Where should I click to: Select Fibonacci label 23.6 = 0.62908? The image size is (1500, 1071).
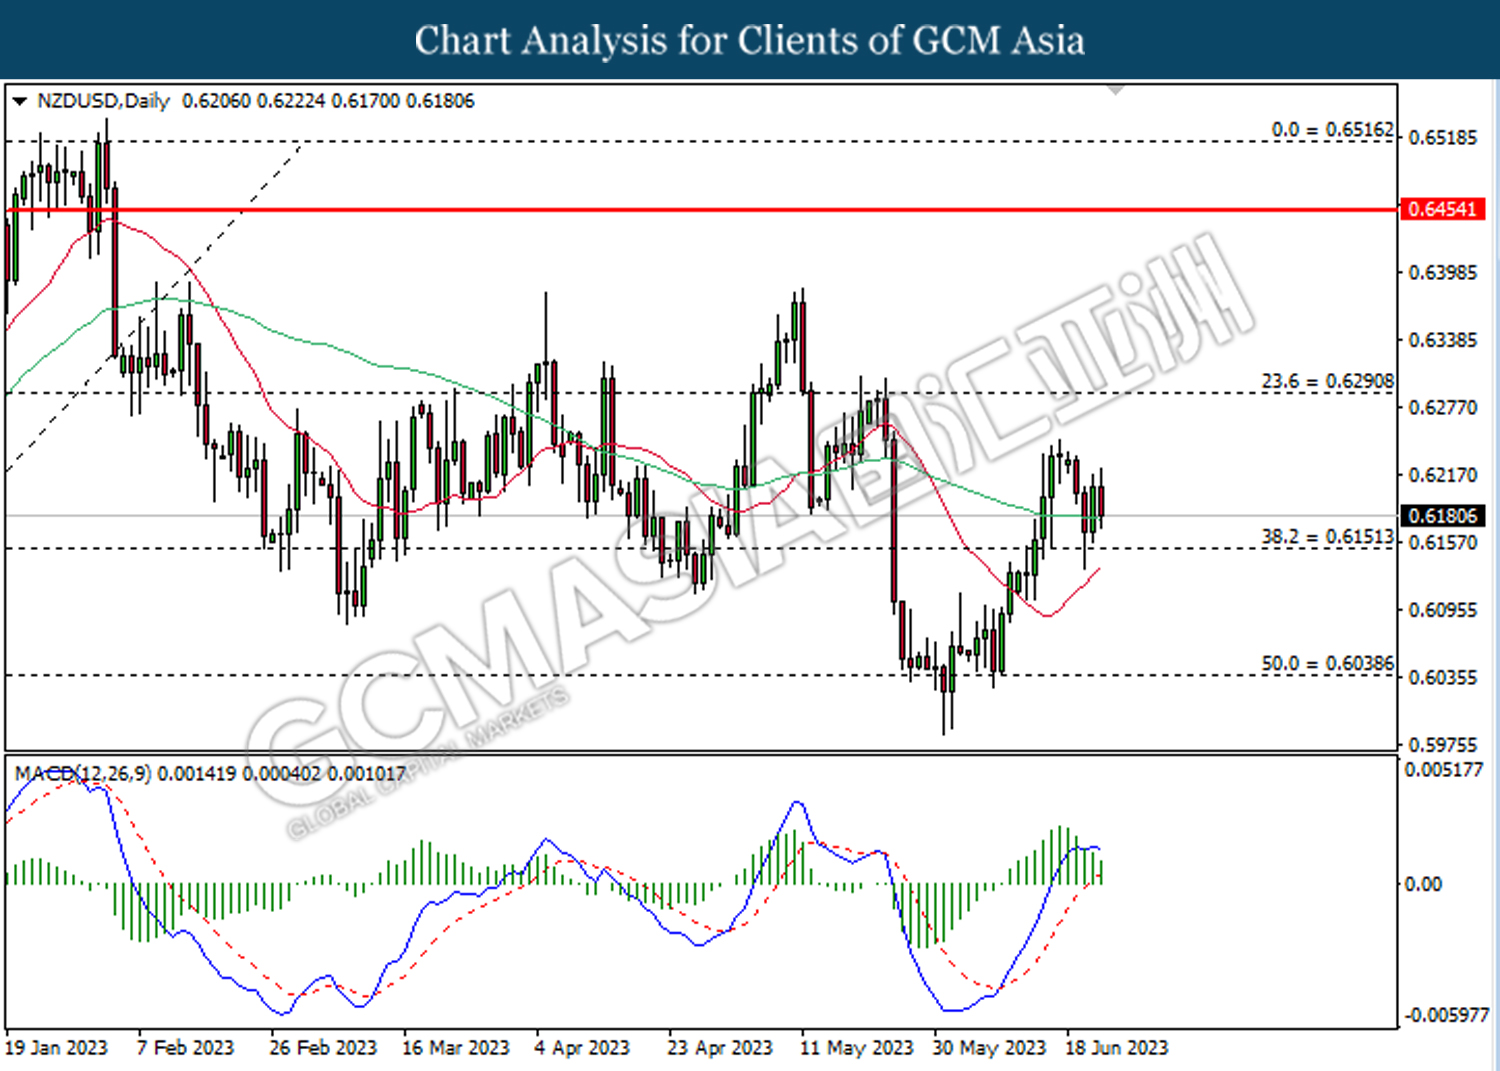point(1327,381)
